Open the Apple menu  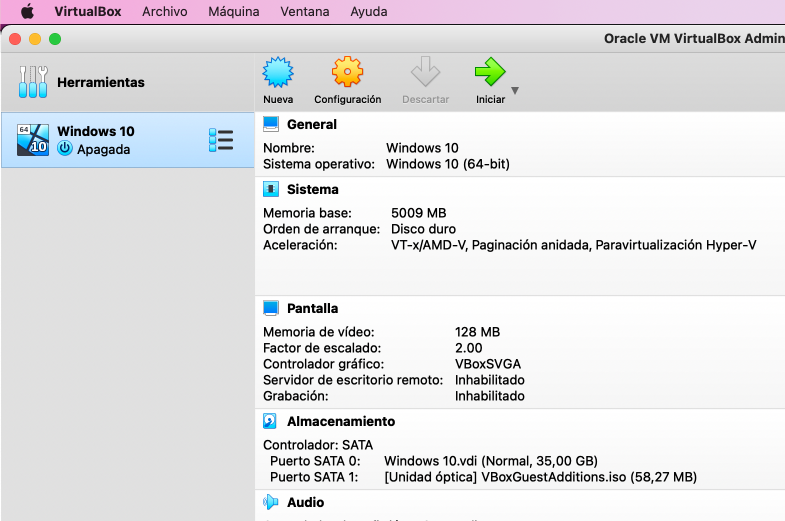27,12
